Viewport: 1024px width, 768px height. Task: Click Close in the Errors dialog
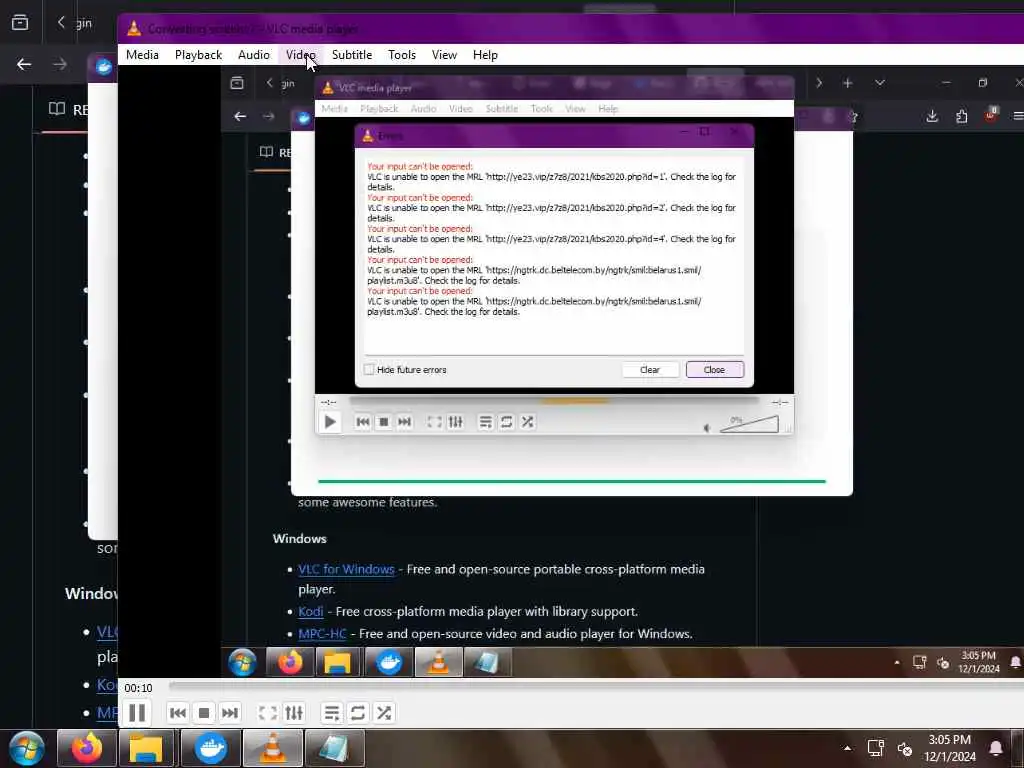[x=714, y=370]
